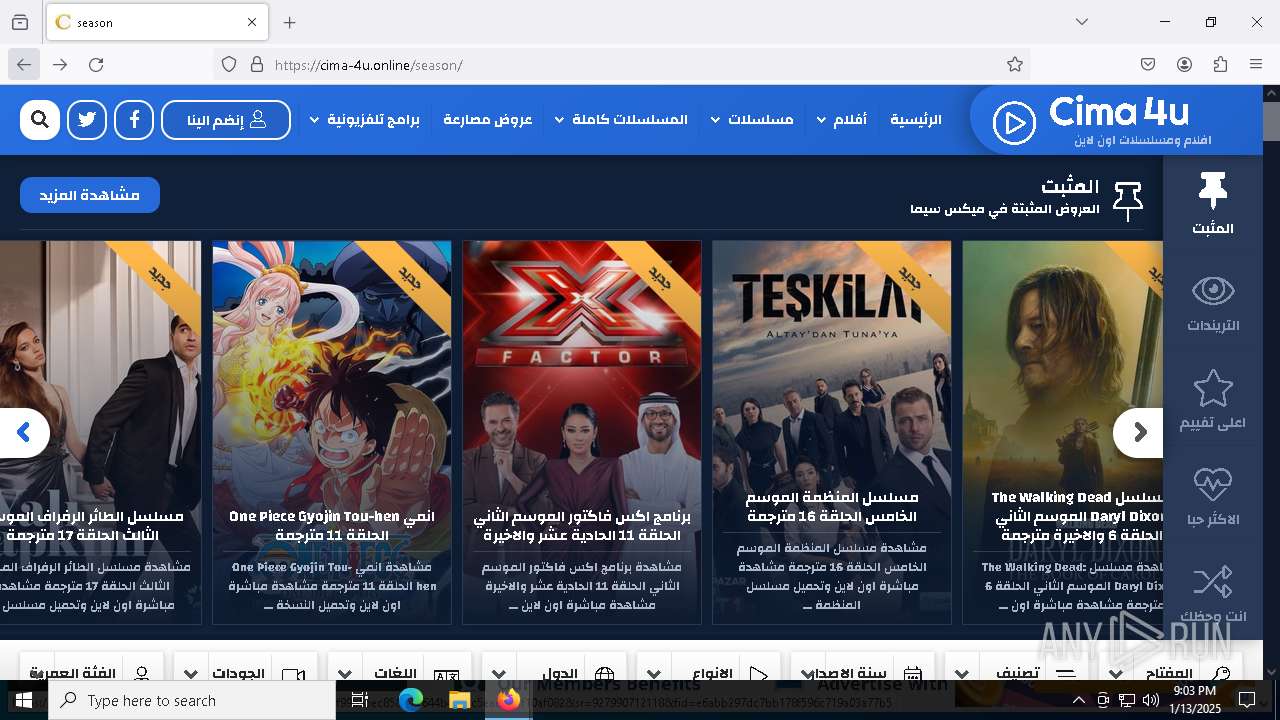Open the الطائر الرفراف episode 17 card
The height and width of the screenshot is (720, 1280).
(100, 432)
